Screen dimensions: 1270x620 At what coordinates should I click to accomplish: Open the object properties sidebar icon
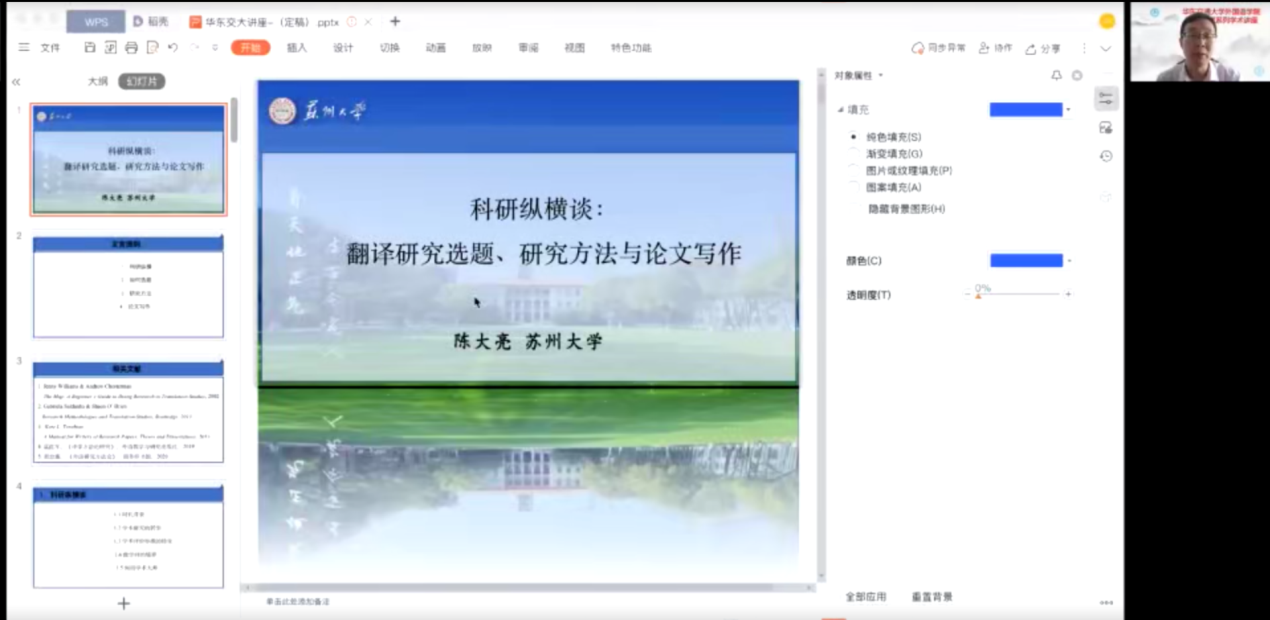(x=1105, y=98)
